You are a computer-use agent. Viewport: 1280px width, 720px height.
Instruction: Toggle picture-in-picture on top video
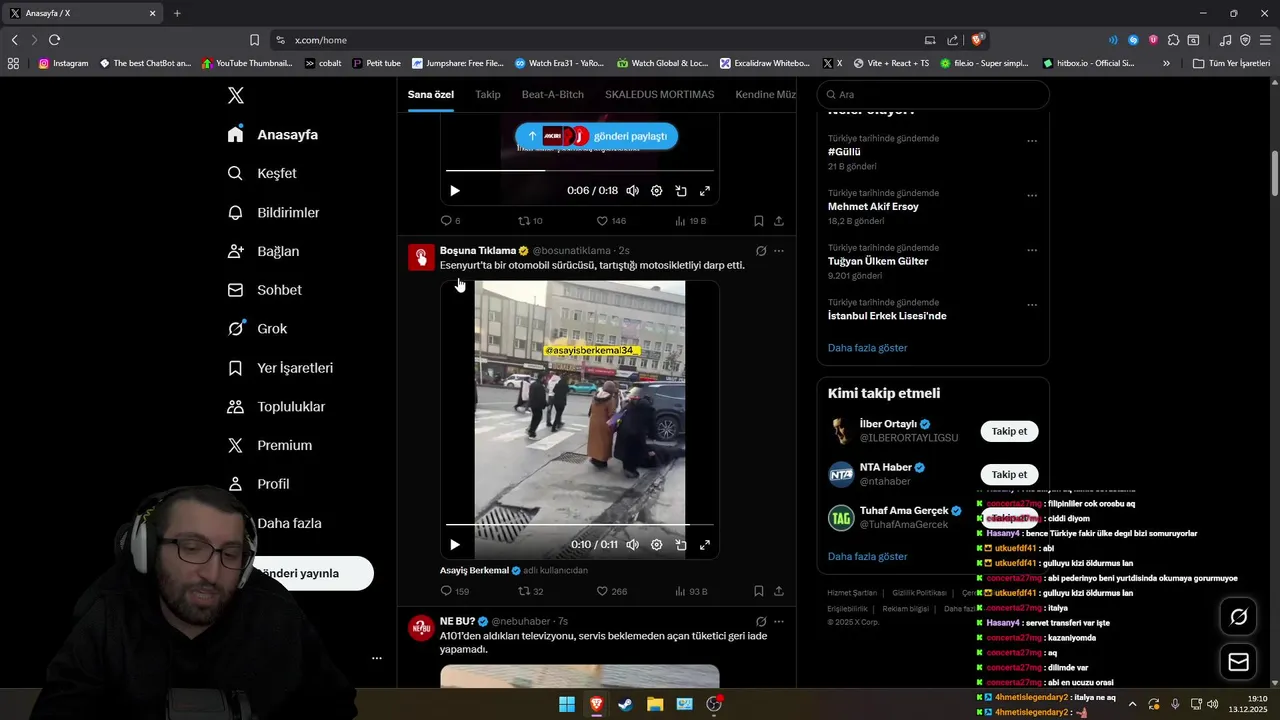[x=680, y=190]
